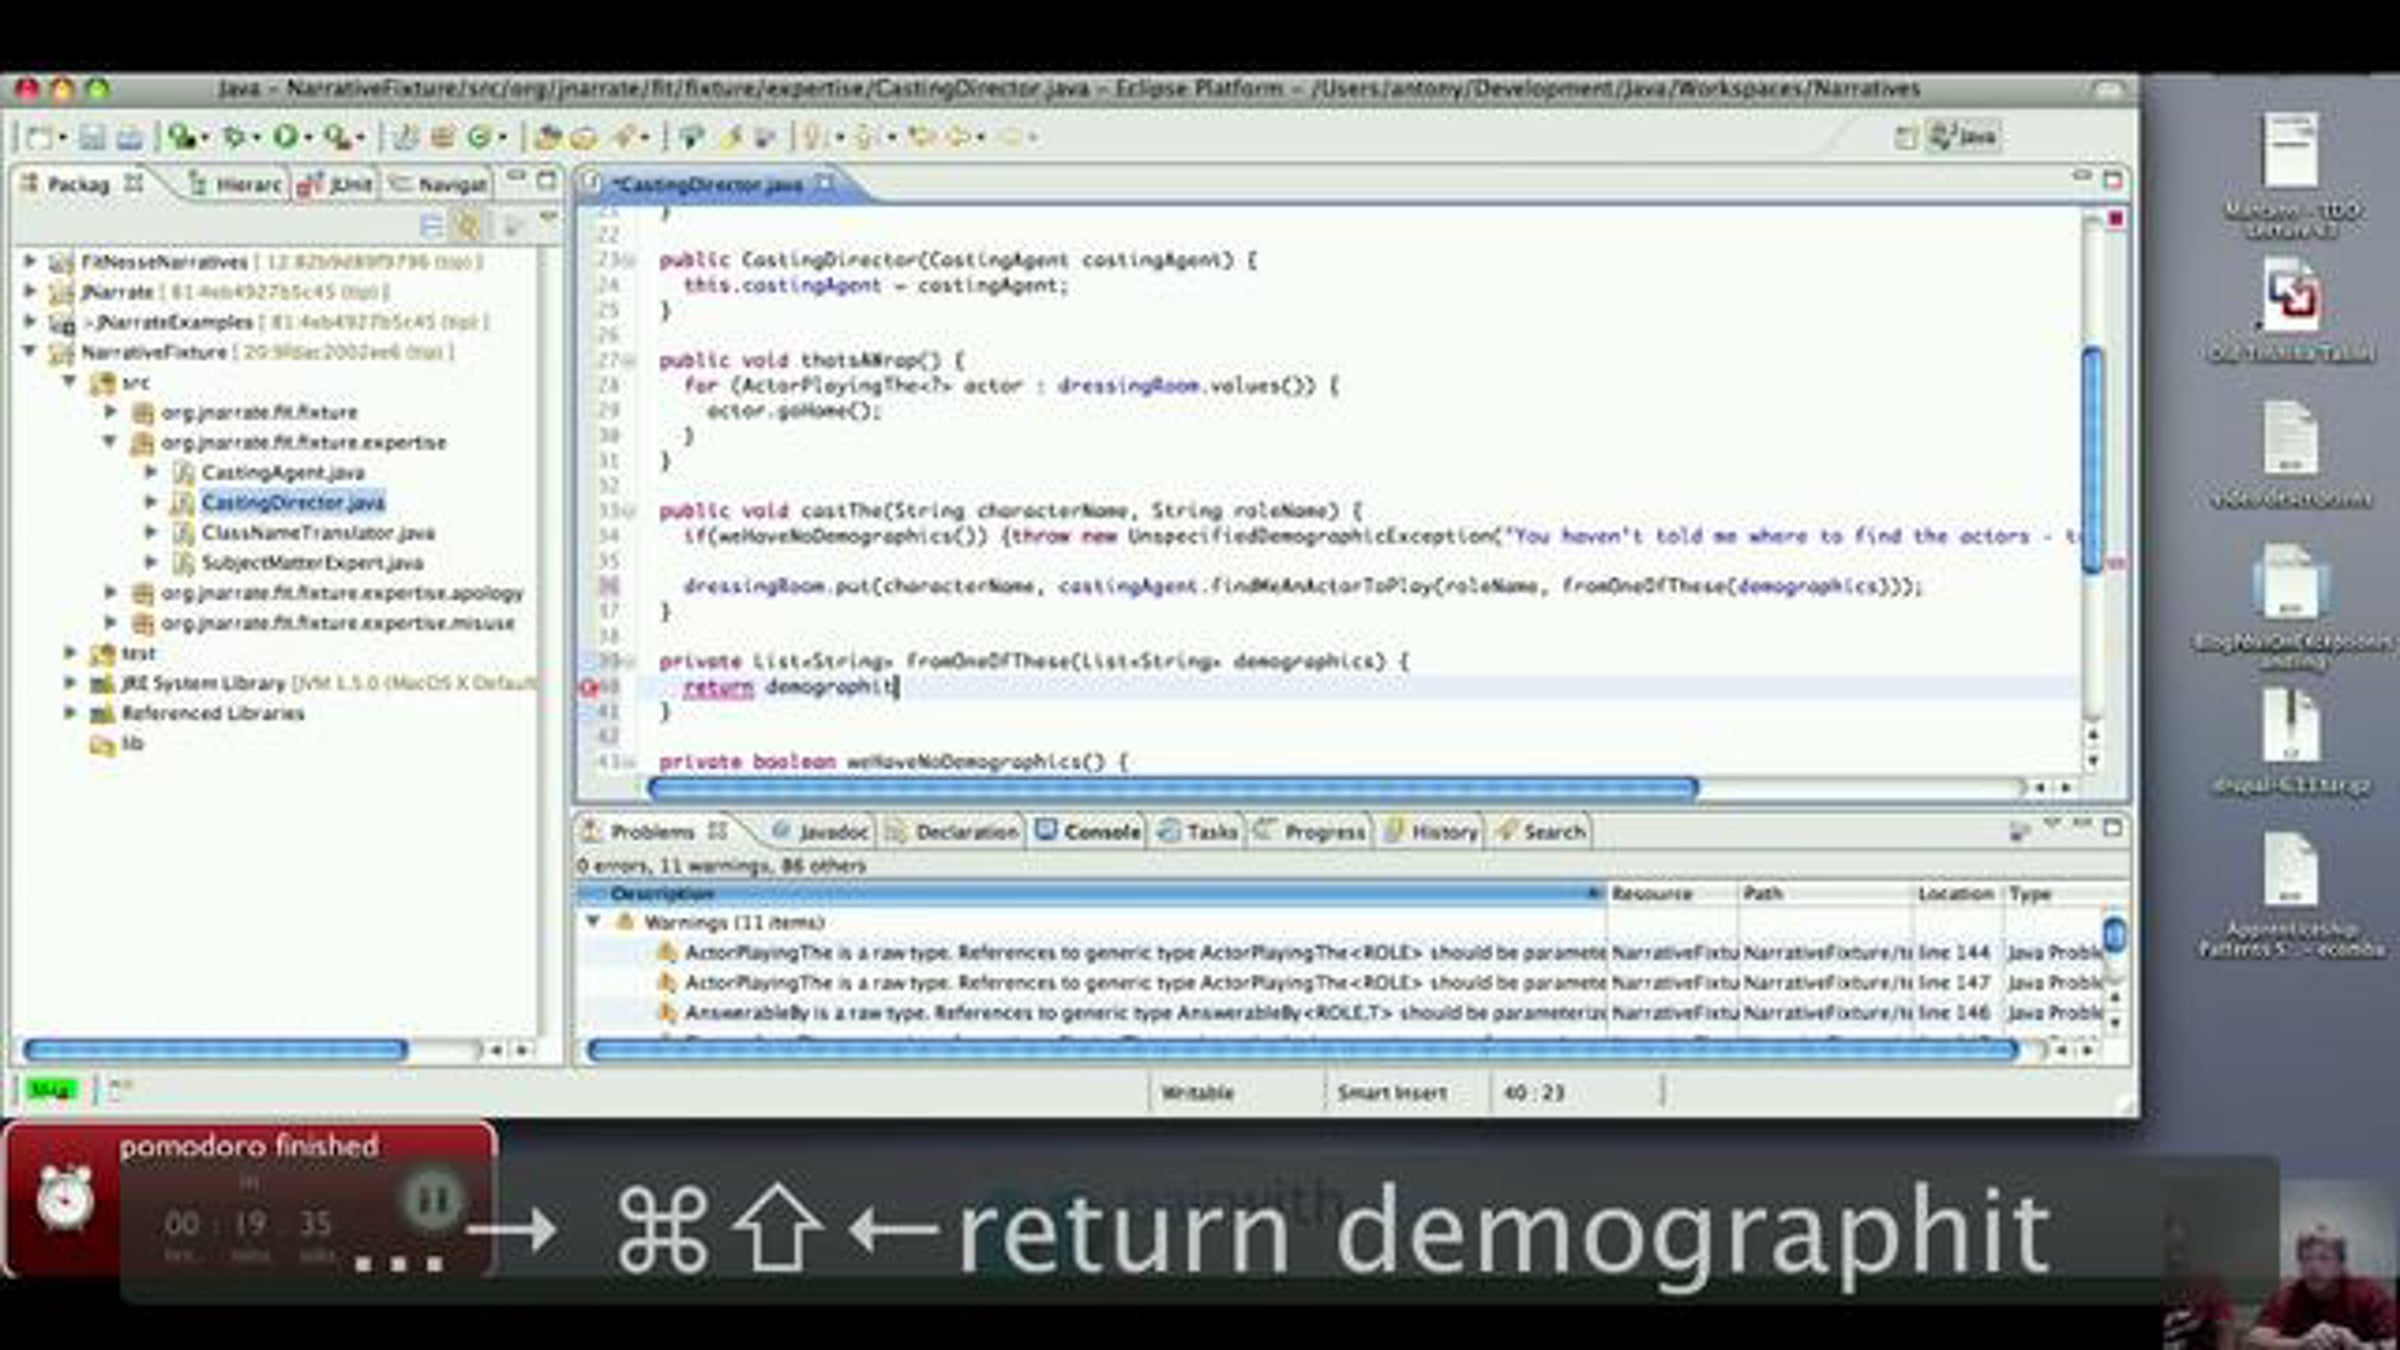2400x1350 pixels.
Task: Click the New Java Class icon
Action: coord(479,137)
